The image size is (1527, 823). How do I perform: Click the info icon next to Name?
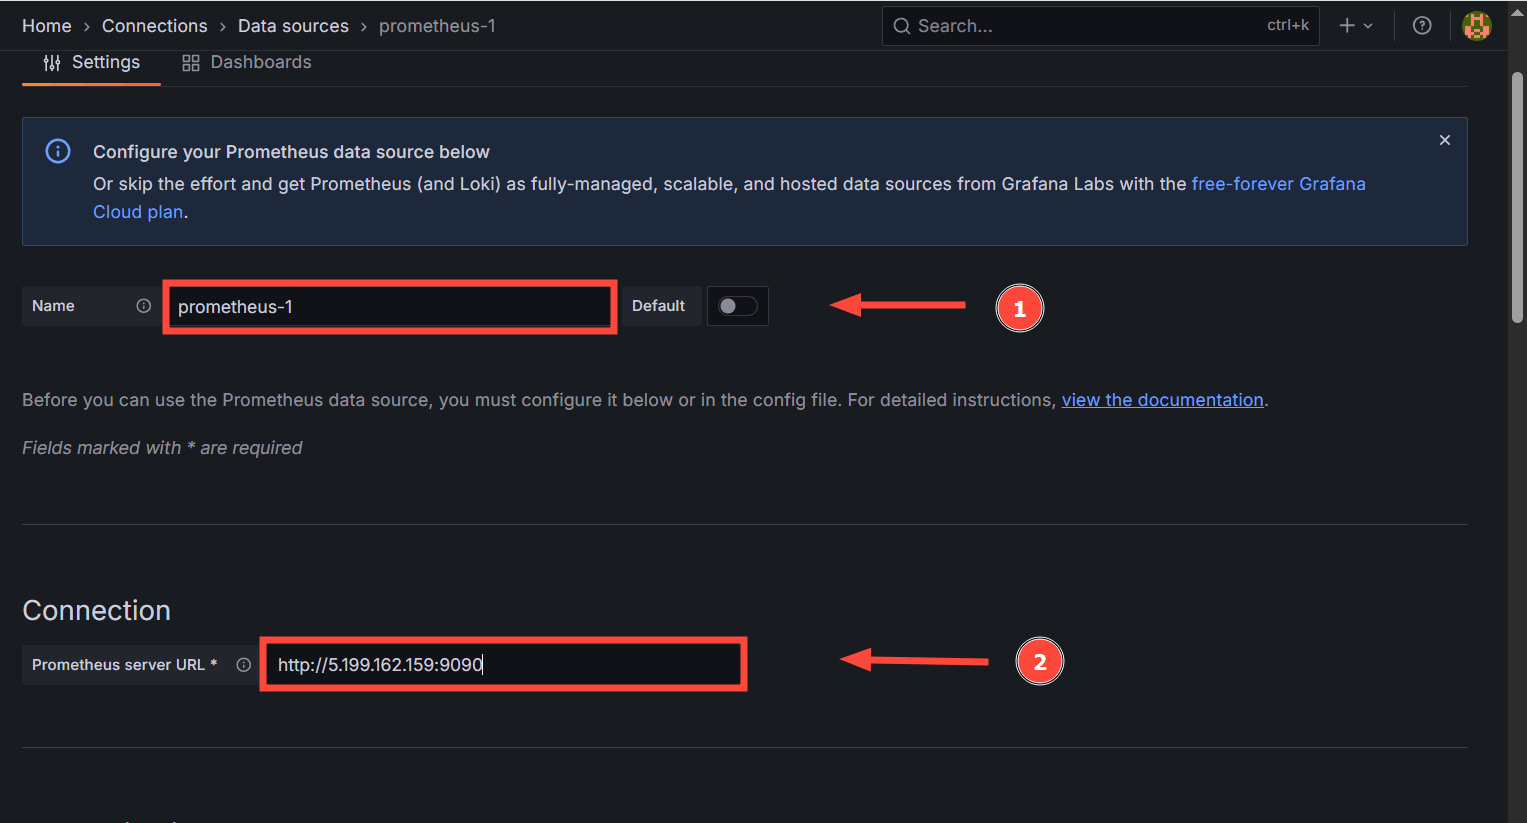pos(144,306)
